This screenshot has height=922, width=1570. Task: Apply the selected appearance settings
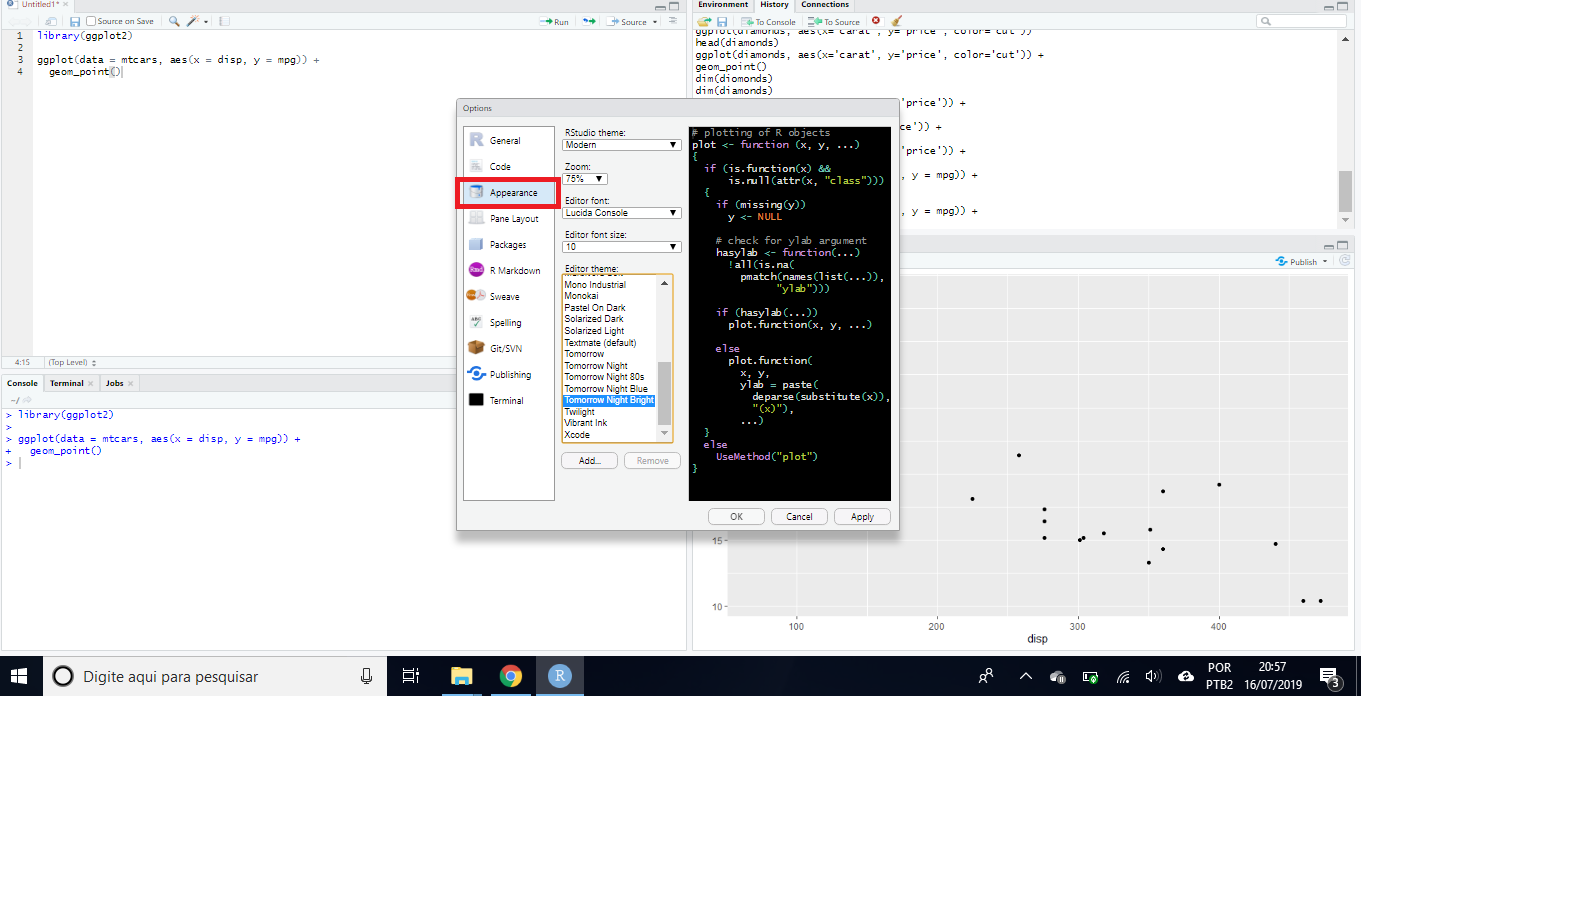pos(862,517)
